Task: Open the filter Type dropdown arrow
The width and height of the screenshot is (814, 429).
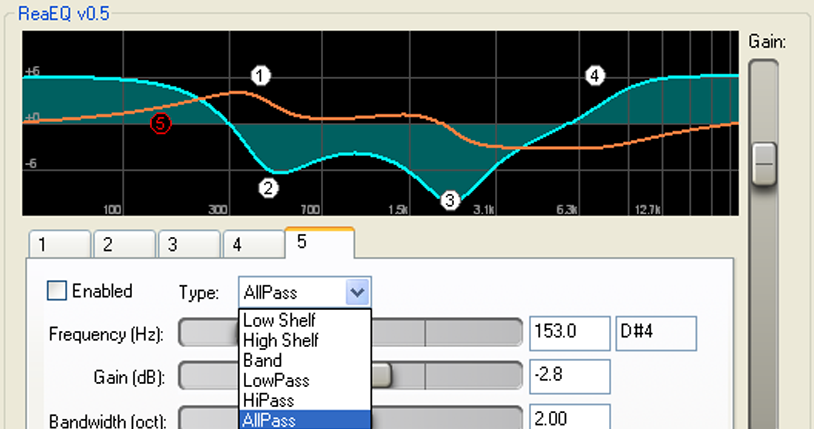Action: click(358, 292)
